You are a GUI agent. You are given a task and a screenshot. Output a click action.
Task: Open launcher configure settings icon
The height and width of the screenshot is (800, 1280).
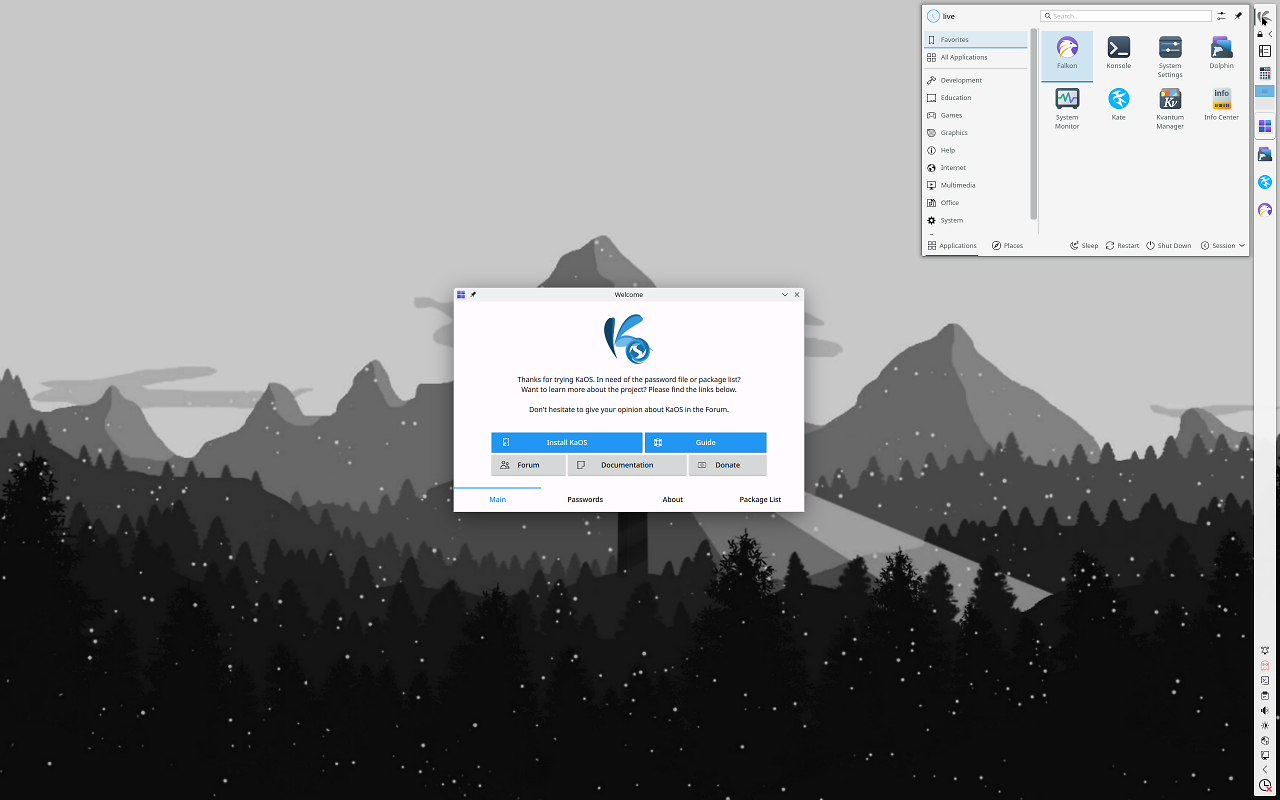click(x=1221, y=16)
